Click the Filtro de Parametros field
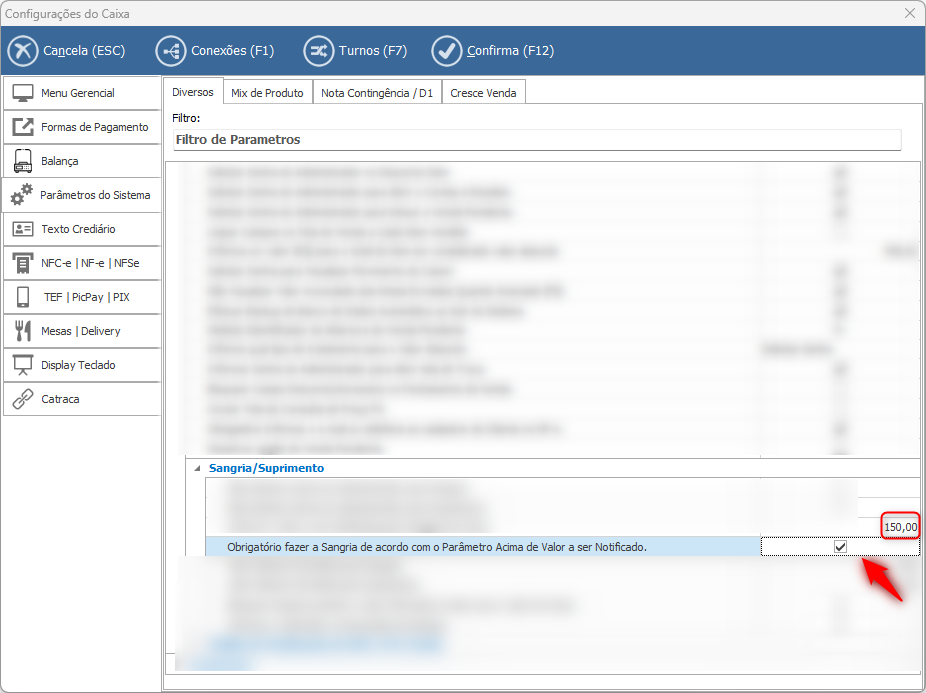This screenshot has width=926, height=693. 536,140
